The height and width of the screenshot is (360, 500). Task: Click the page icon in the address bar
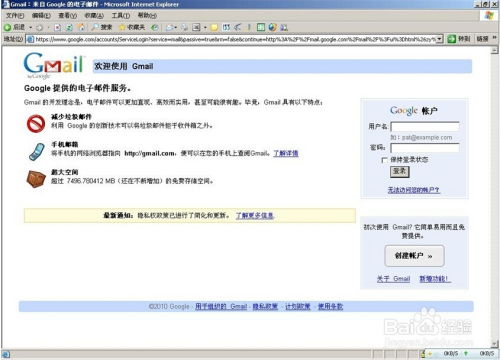(30, 39)
